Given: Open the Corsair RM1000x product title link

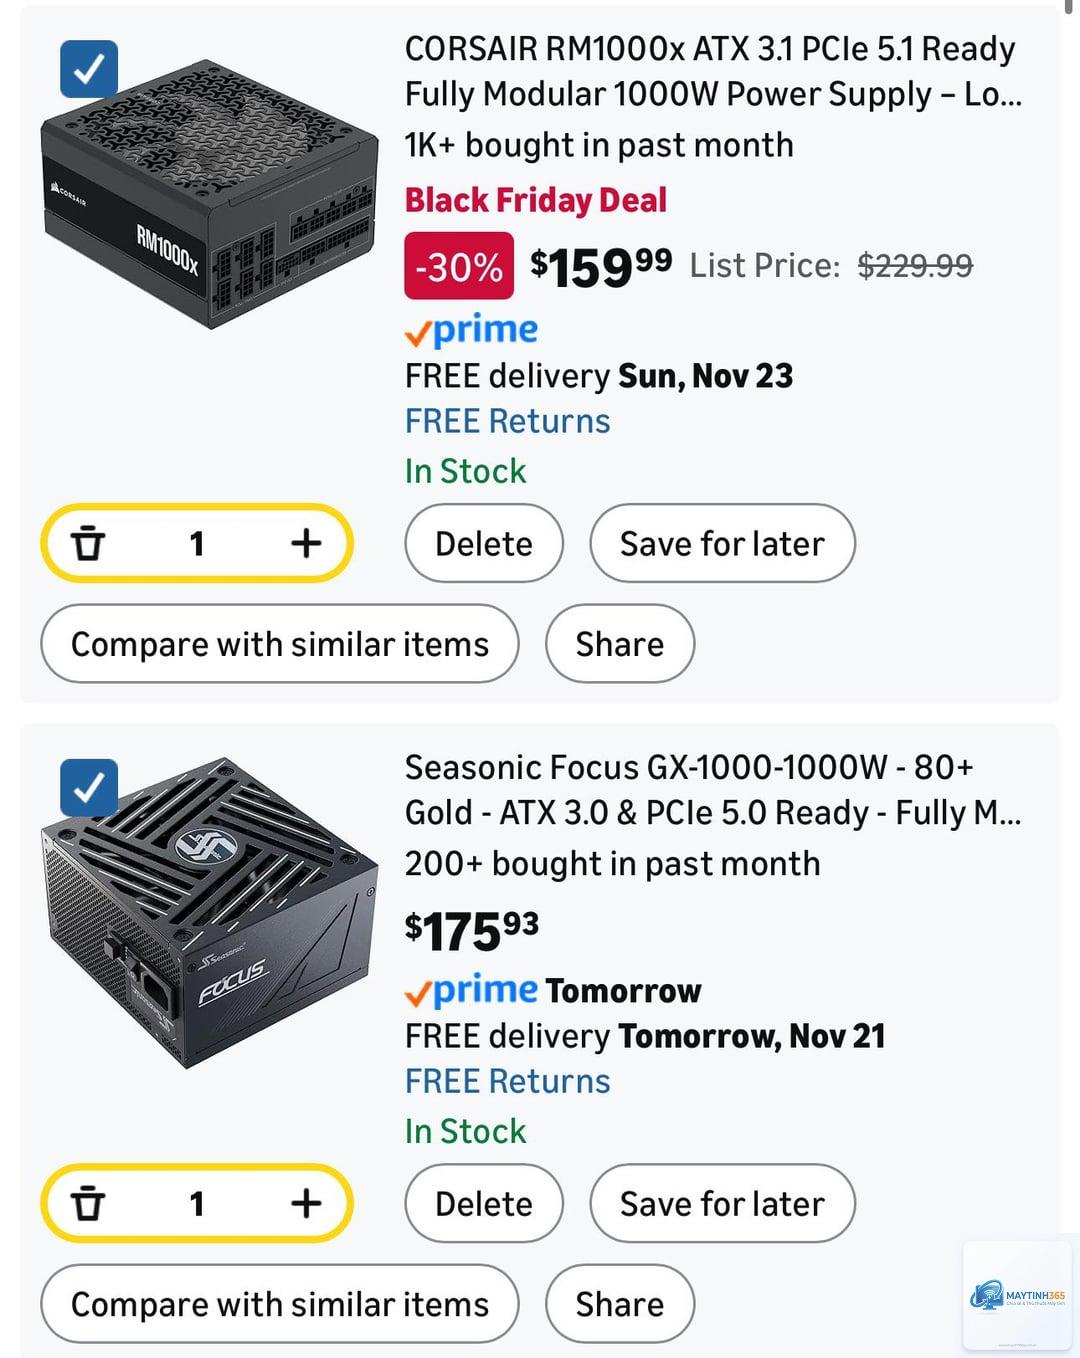Looking at the screenshot, I should click(x=712, y=71).
